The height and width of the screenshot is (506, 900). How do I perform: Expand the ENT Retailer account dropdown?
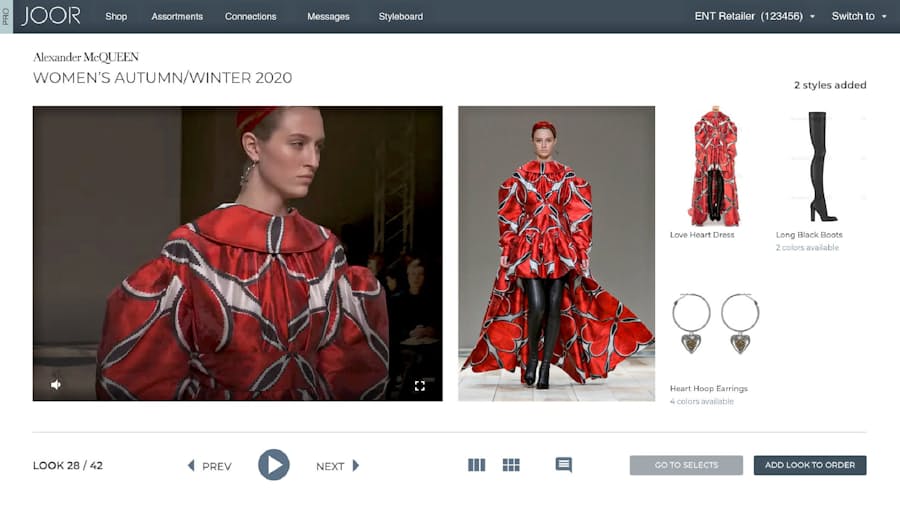[755, 16]
